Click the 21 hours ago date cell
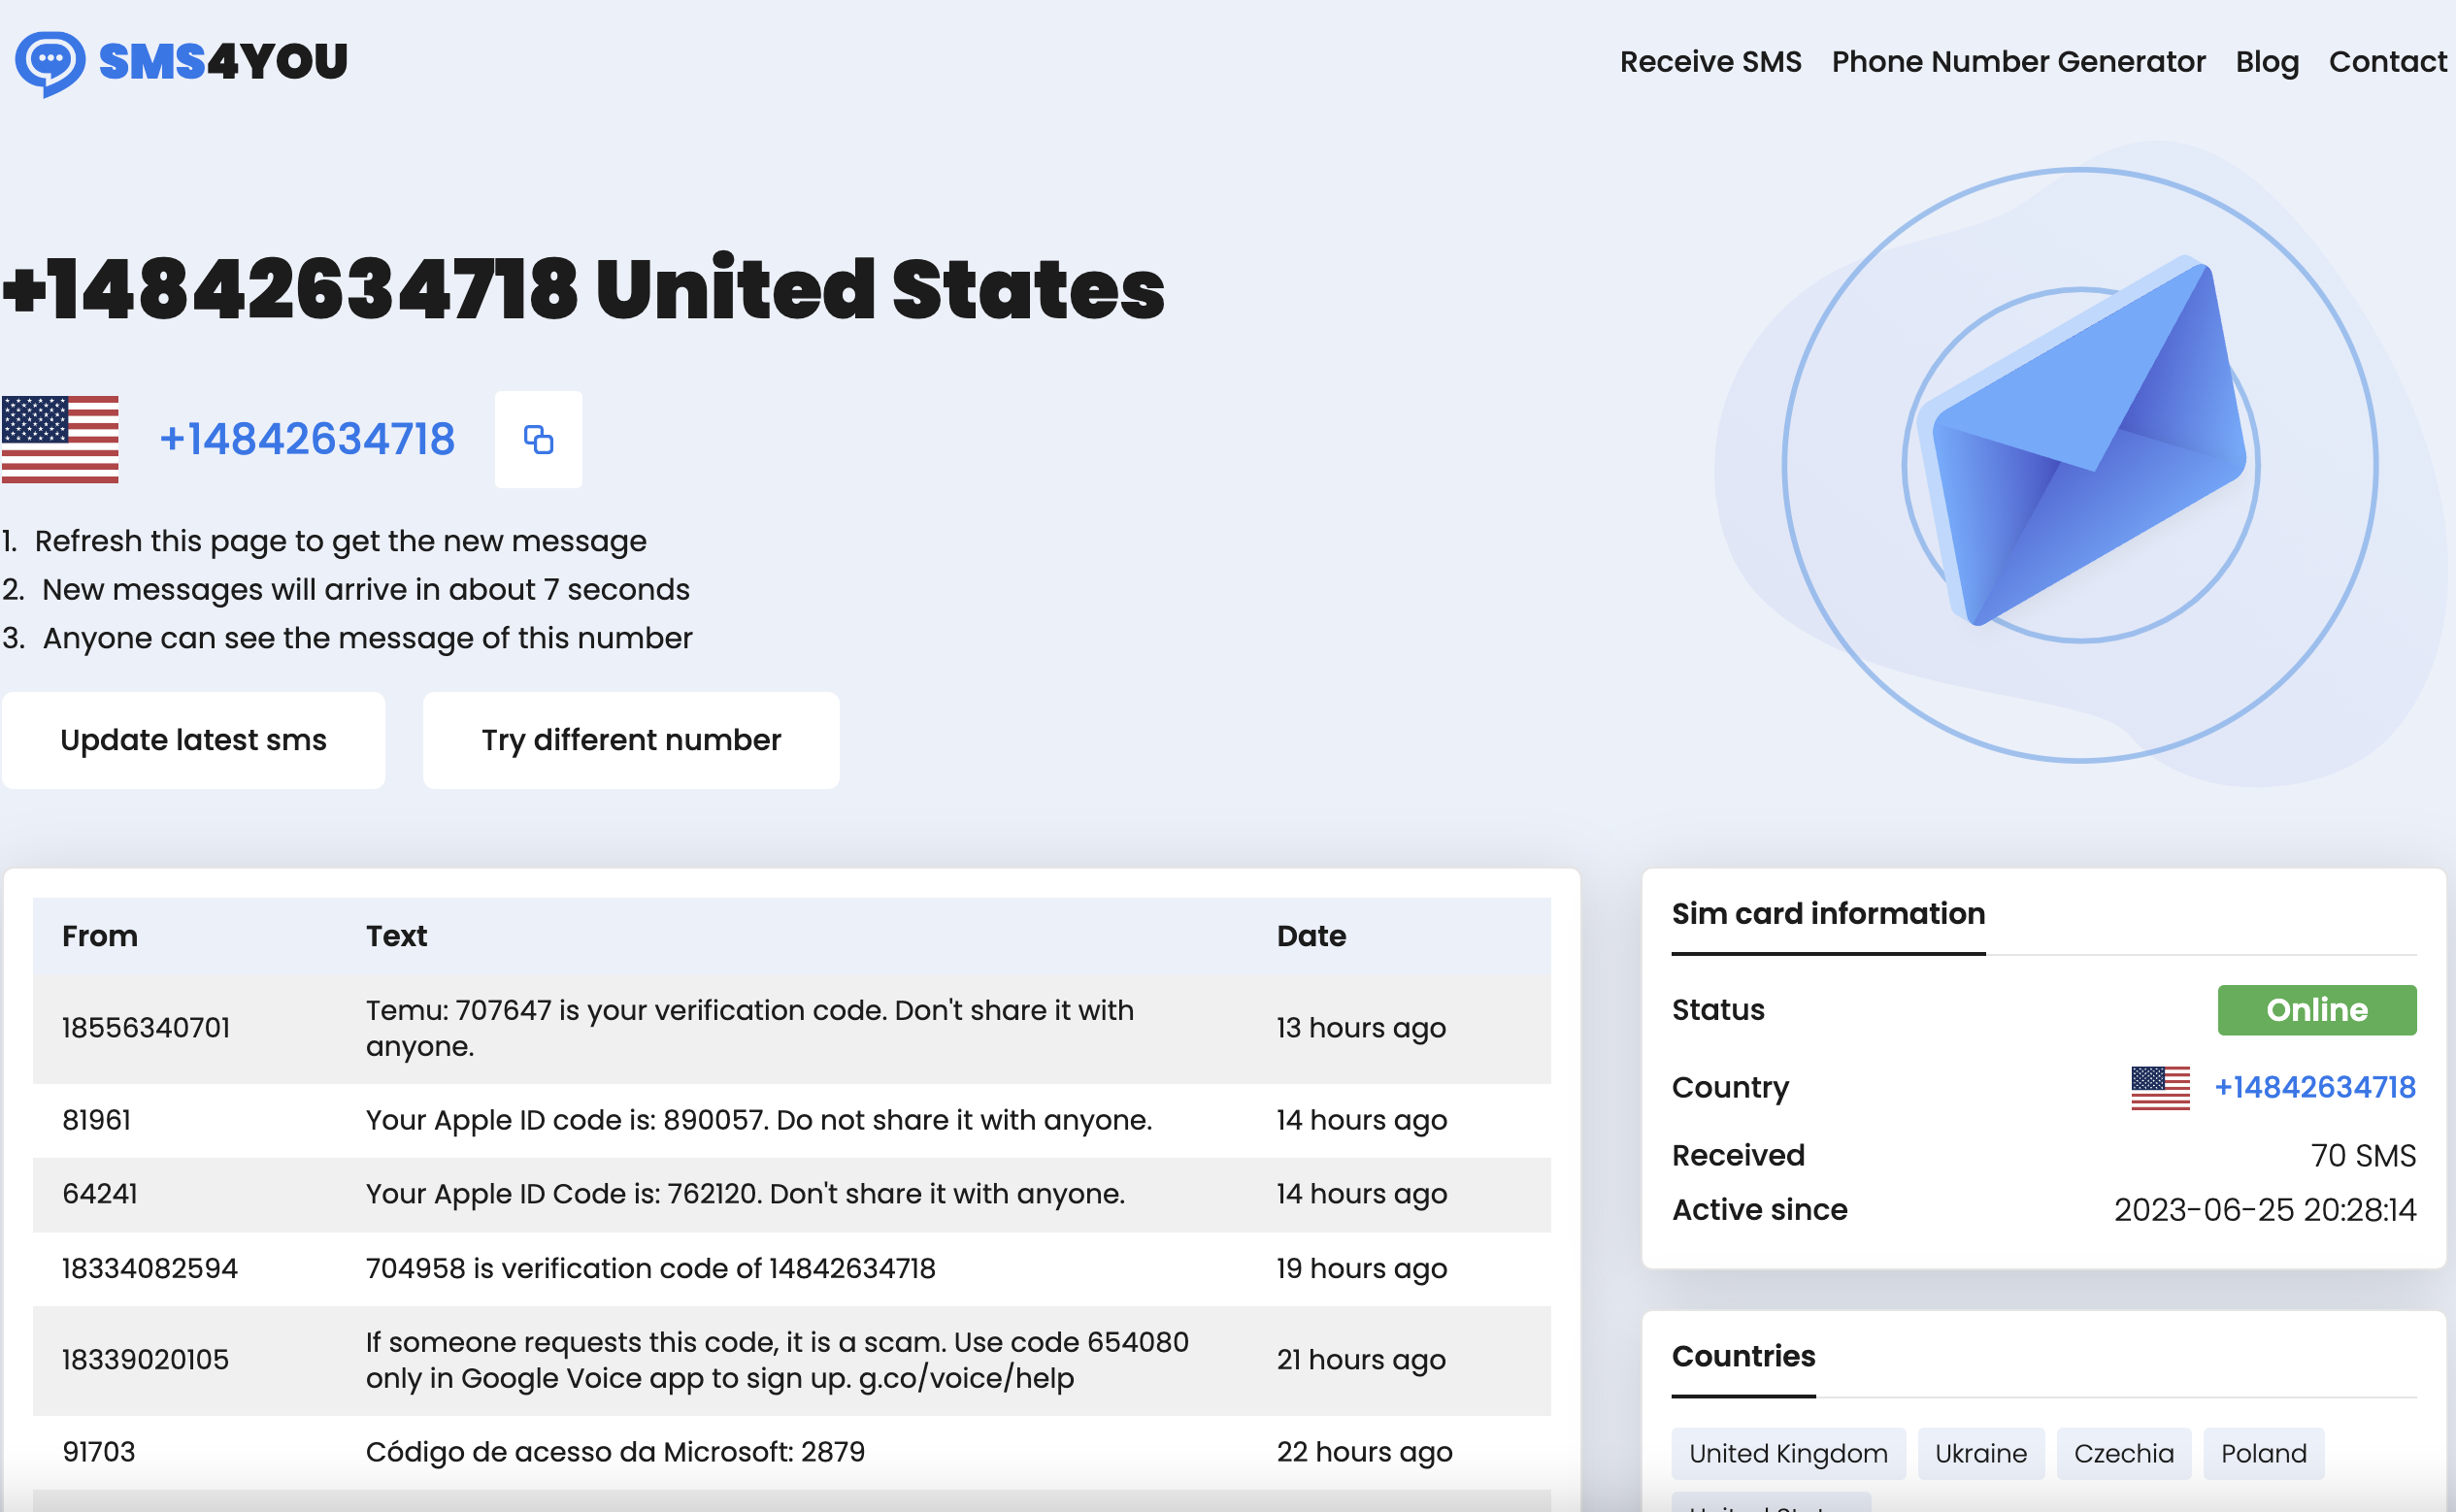 pyautogui.click(x=1361, y=1360)
